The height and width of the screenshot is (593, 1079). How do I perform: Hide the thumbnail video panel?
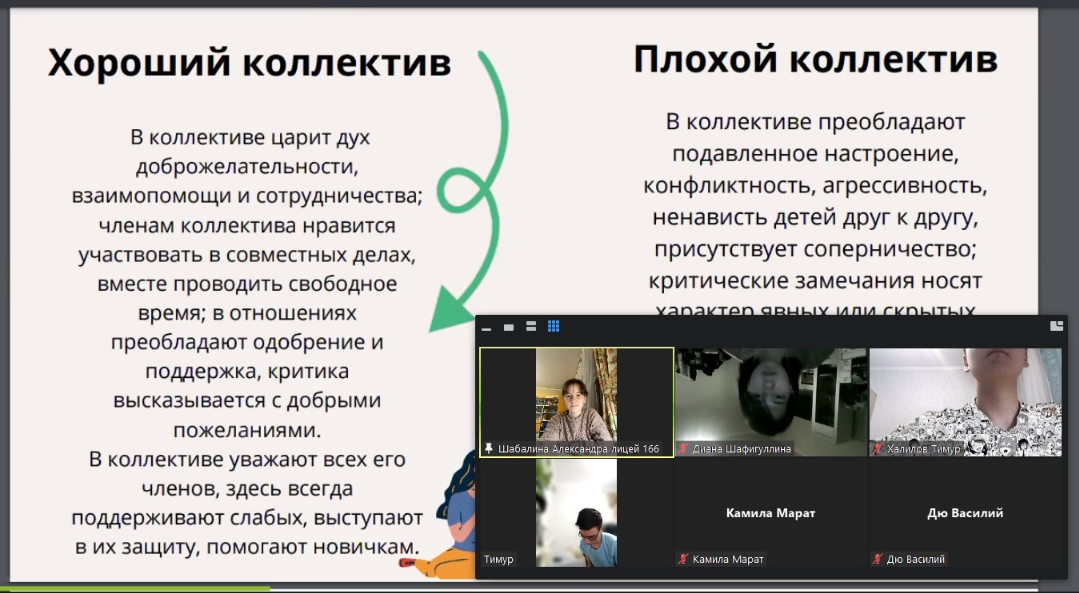click(487, 328)
